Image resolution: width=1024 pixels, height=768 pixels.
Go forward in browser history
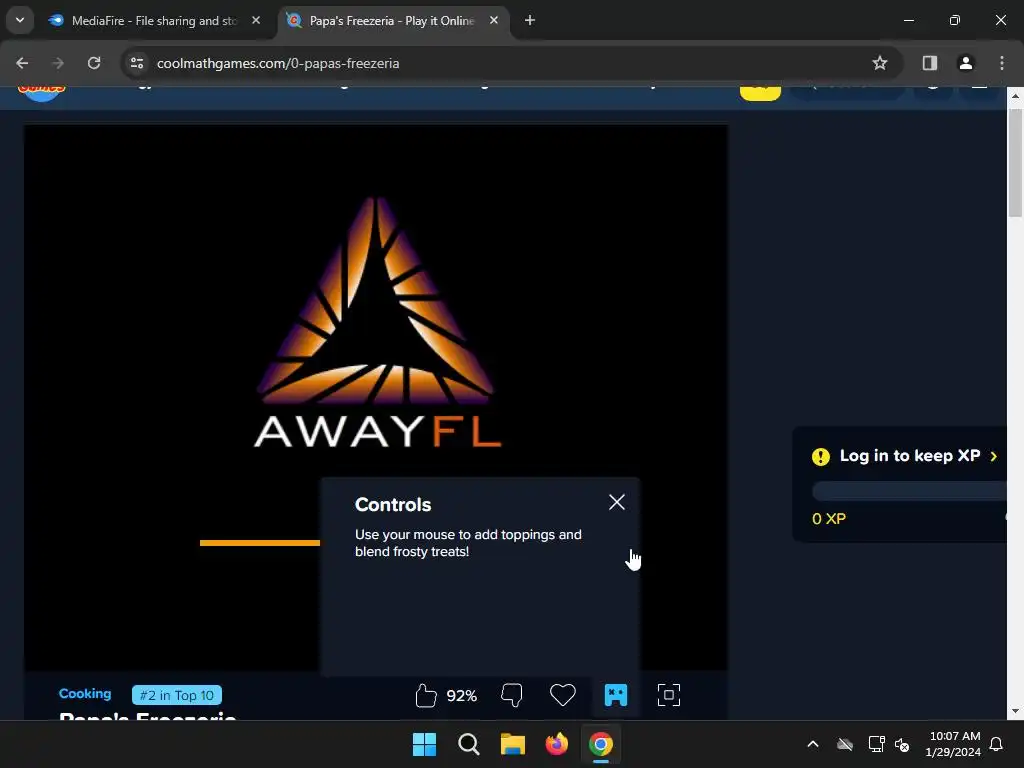point(58,63)
